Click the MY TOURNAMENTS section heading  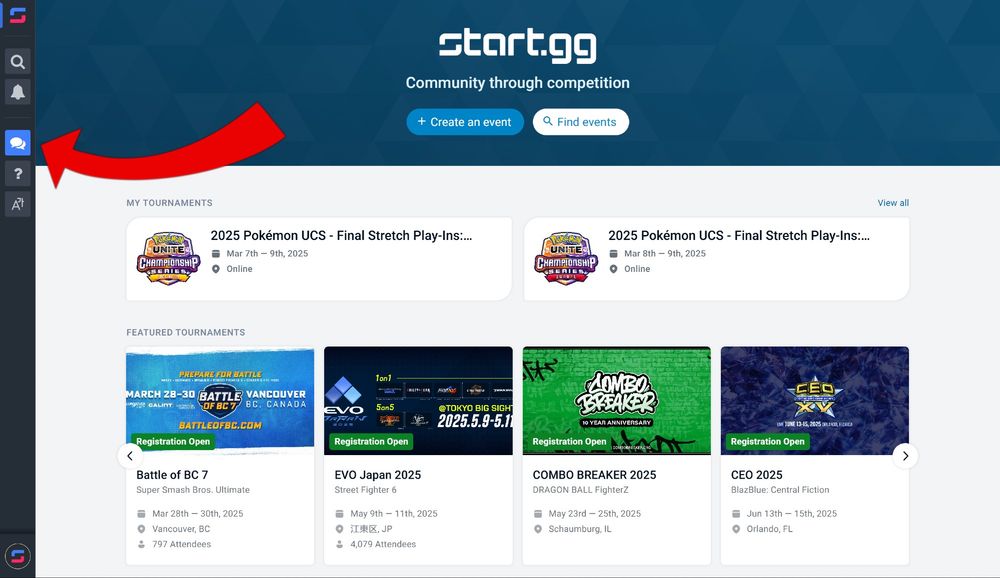[170, 203]
